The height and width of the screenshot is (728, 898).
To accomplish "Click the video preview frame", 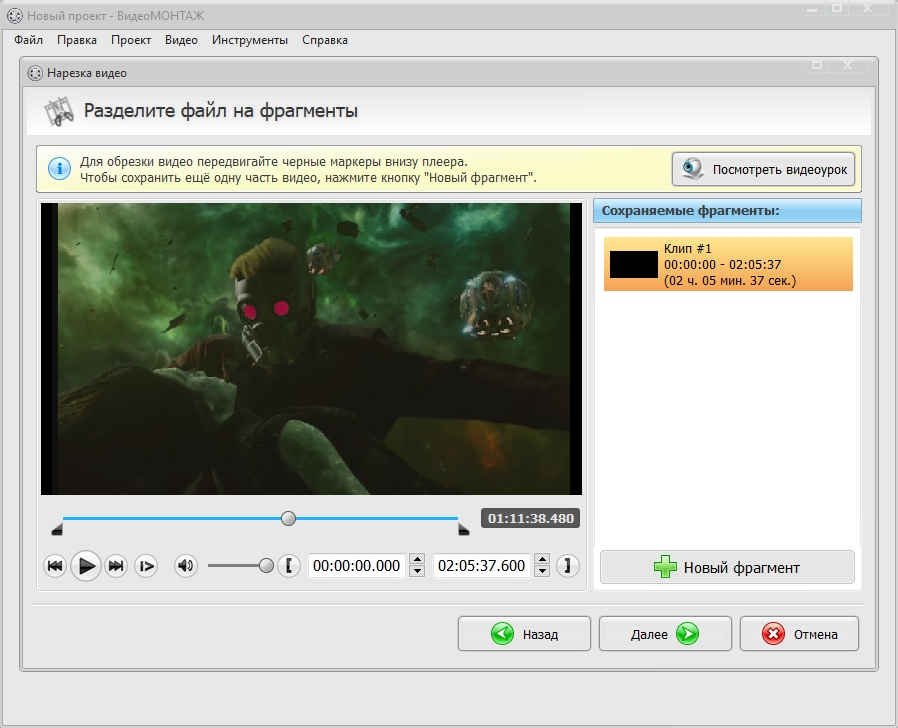I will (x=312, y=349).
